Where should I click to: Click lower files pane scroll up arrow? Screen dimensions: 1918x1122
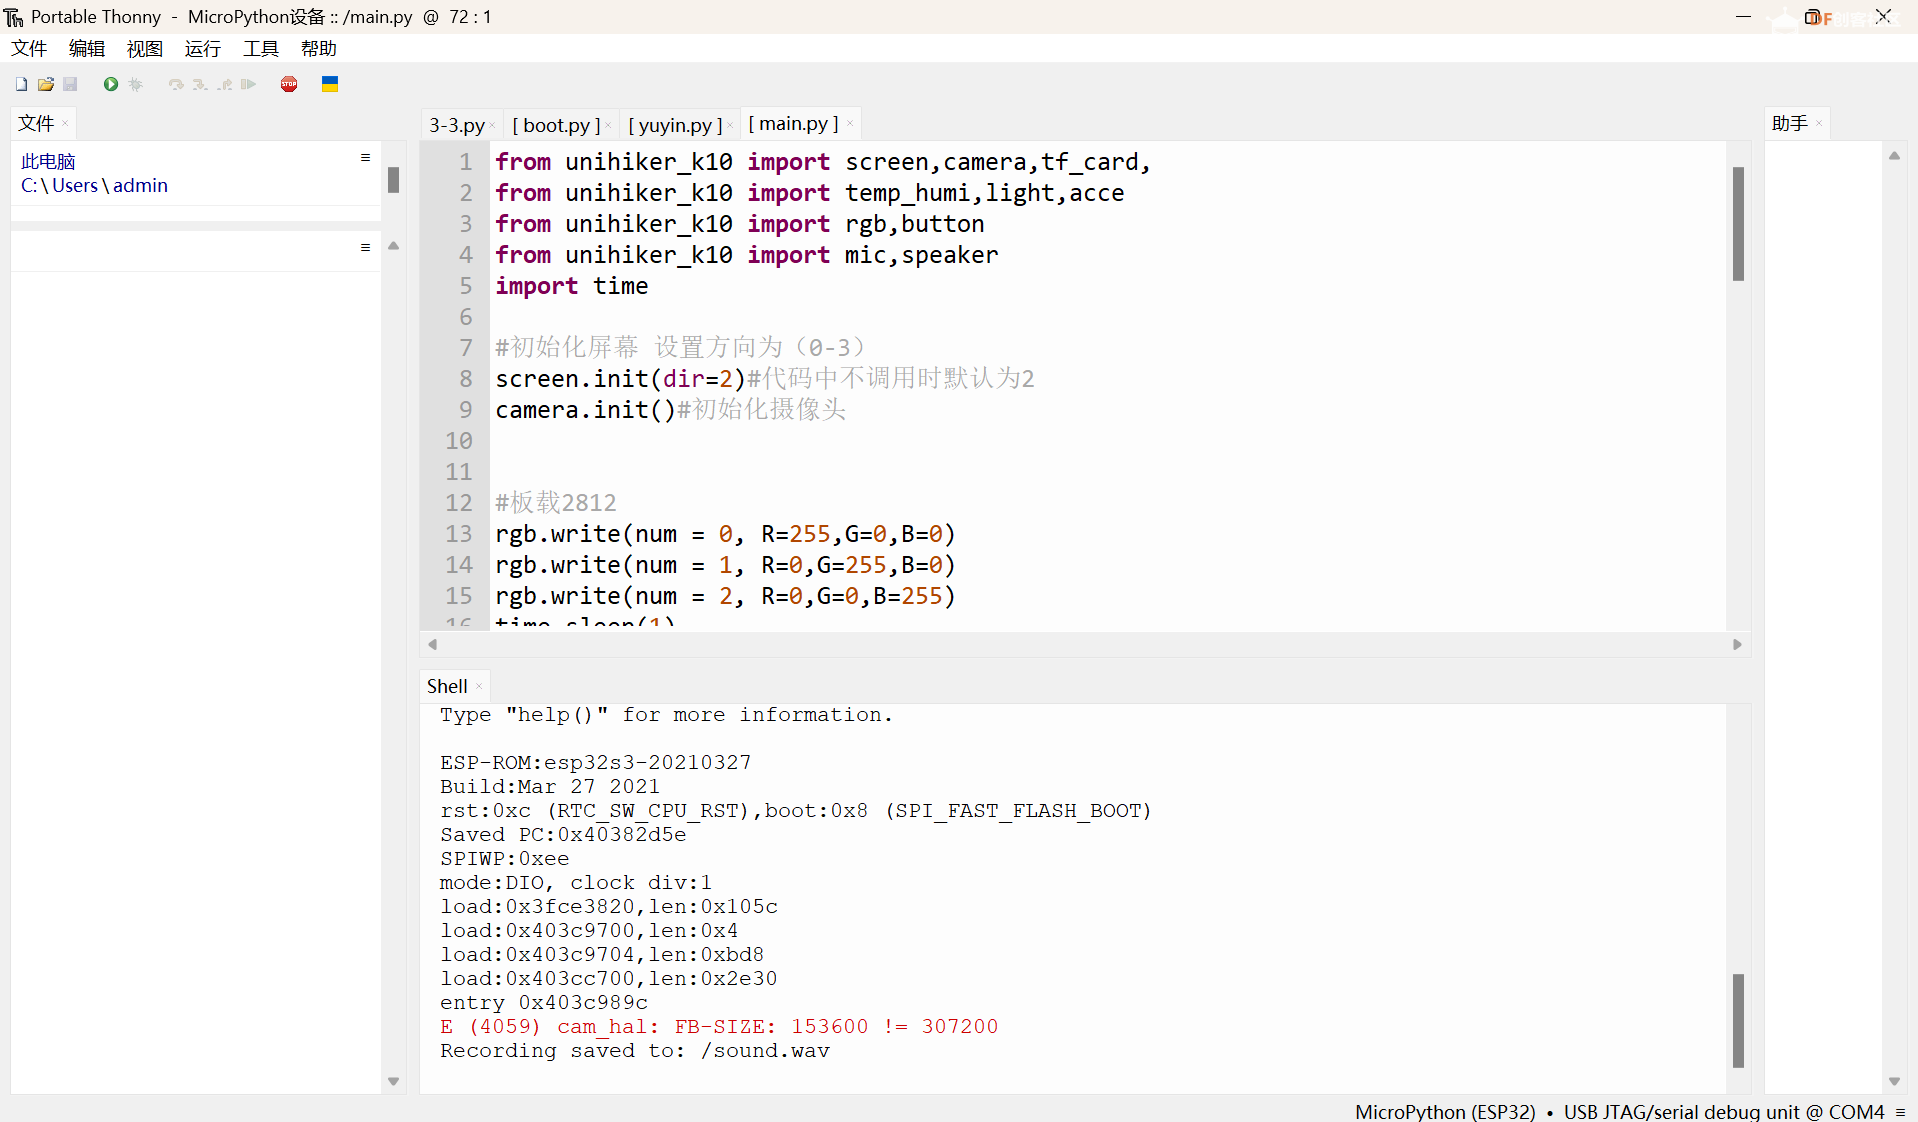point(393,246)
